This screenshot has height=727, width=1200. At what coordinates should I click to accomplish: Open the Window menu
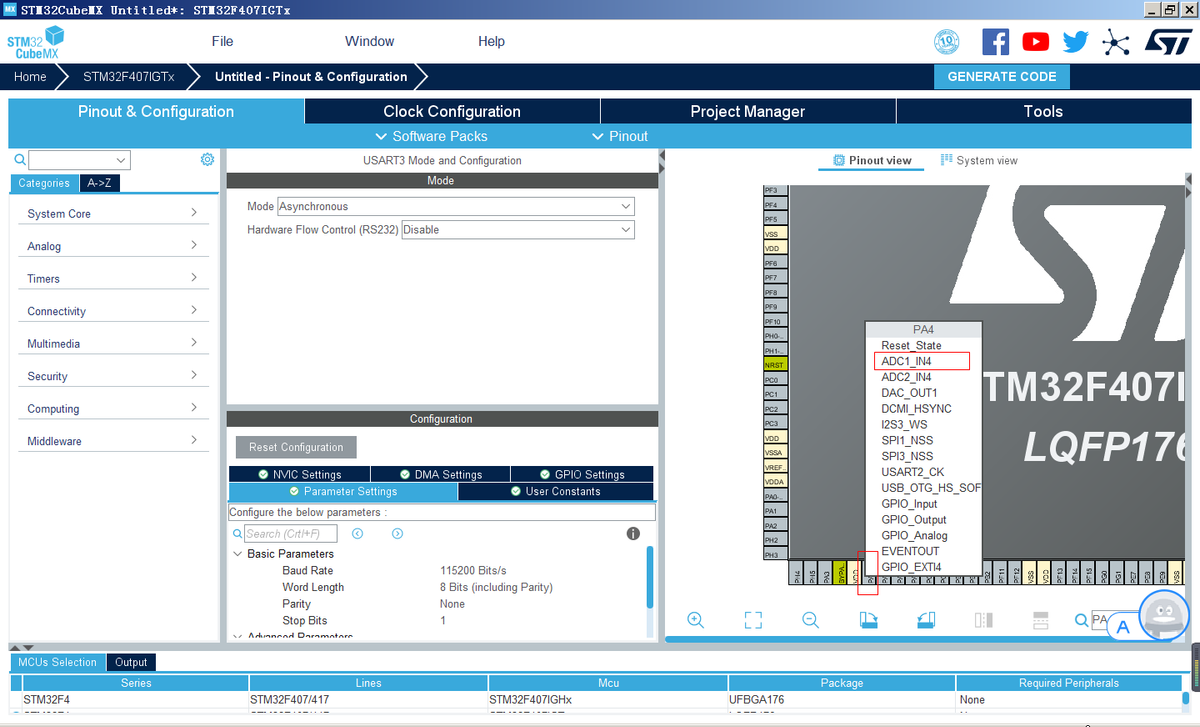click(369, 41)
